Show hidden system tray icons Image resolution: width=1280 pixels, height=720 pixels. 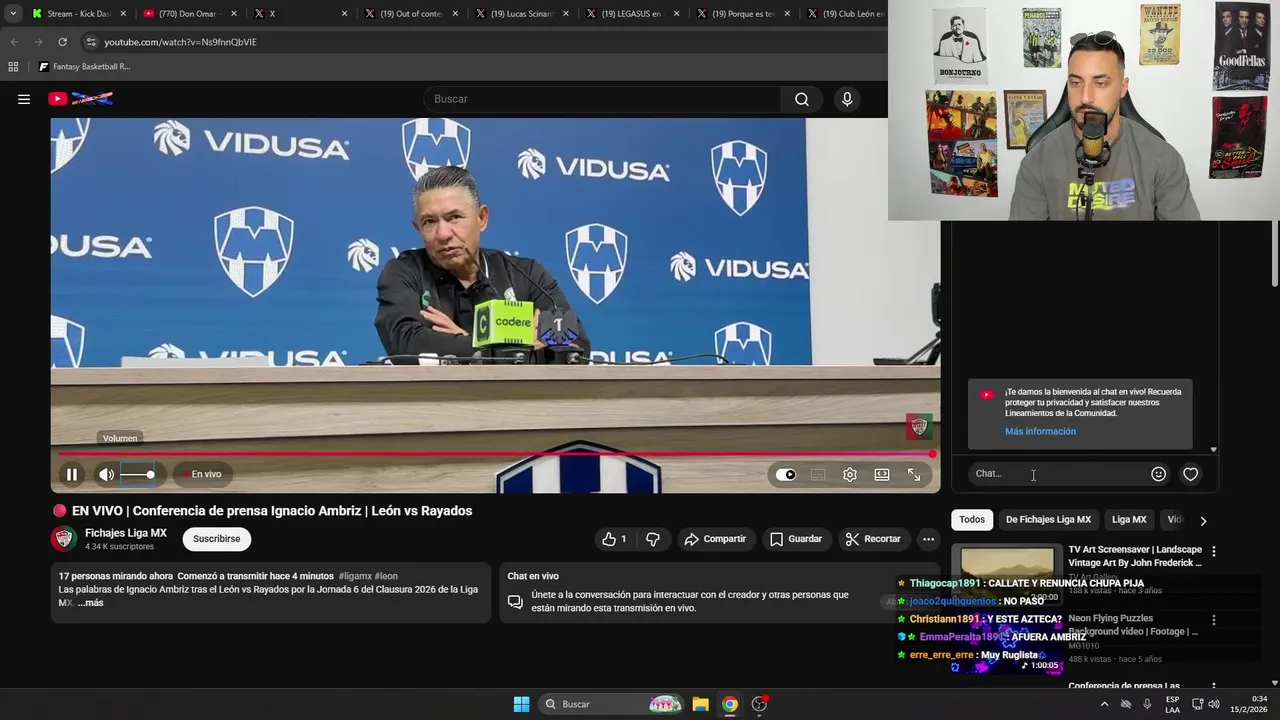point(1104,704)
